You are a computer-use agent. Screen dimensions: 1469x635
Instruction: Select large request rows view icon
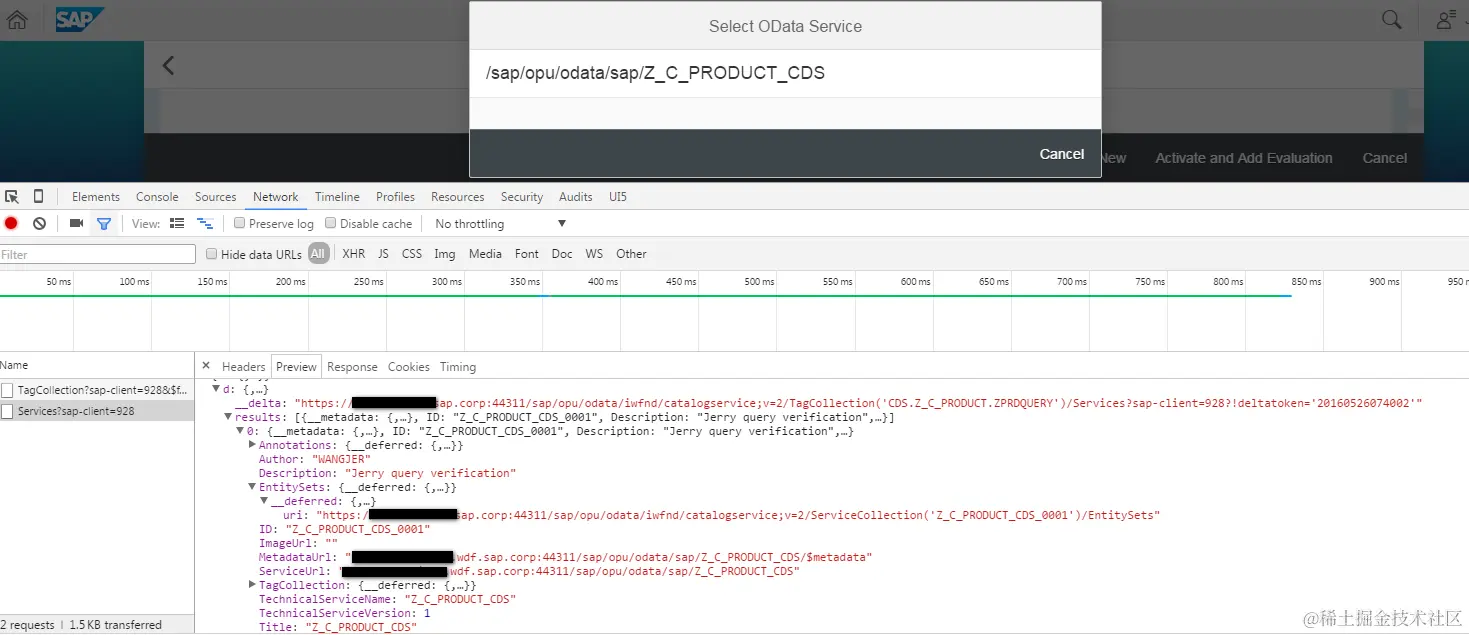[177, 224]
